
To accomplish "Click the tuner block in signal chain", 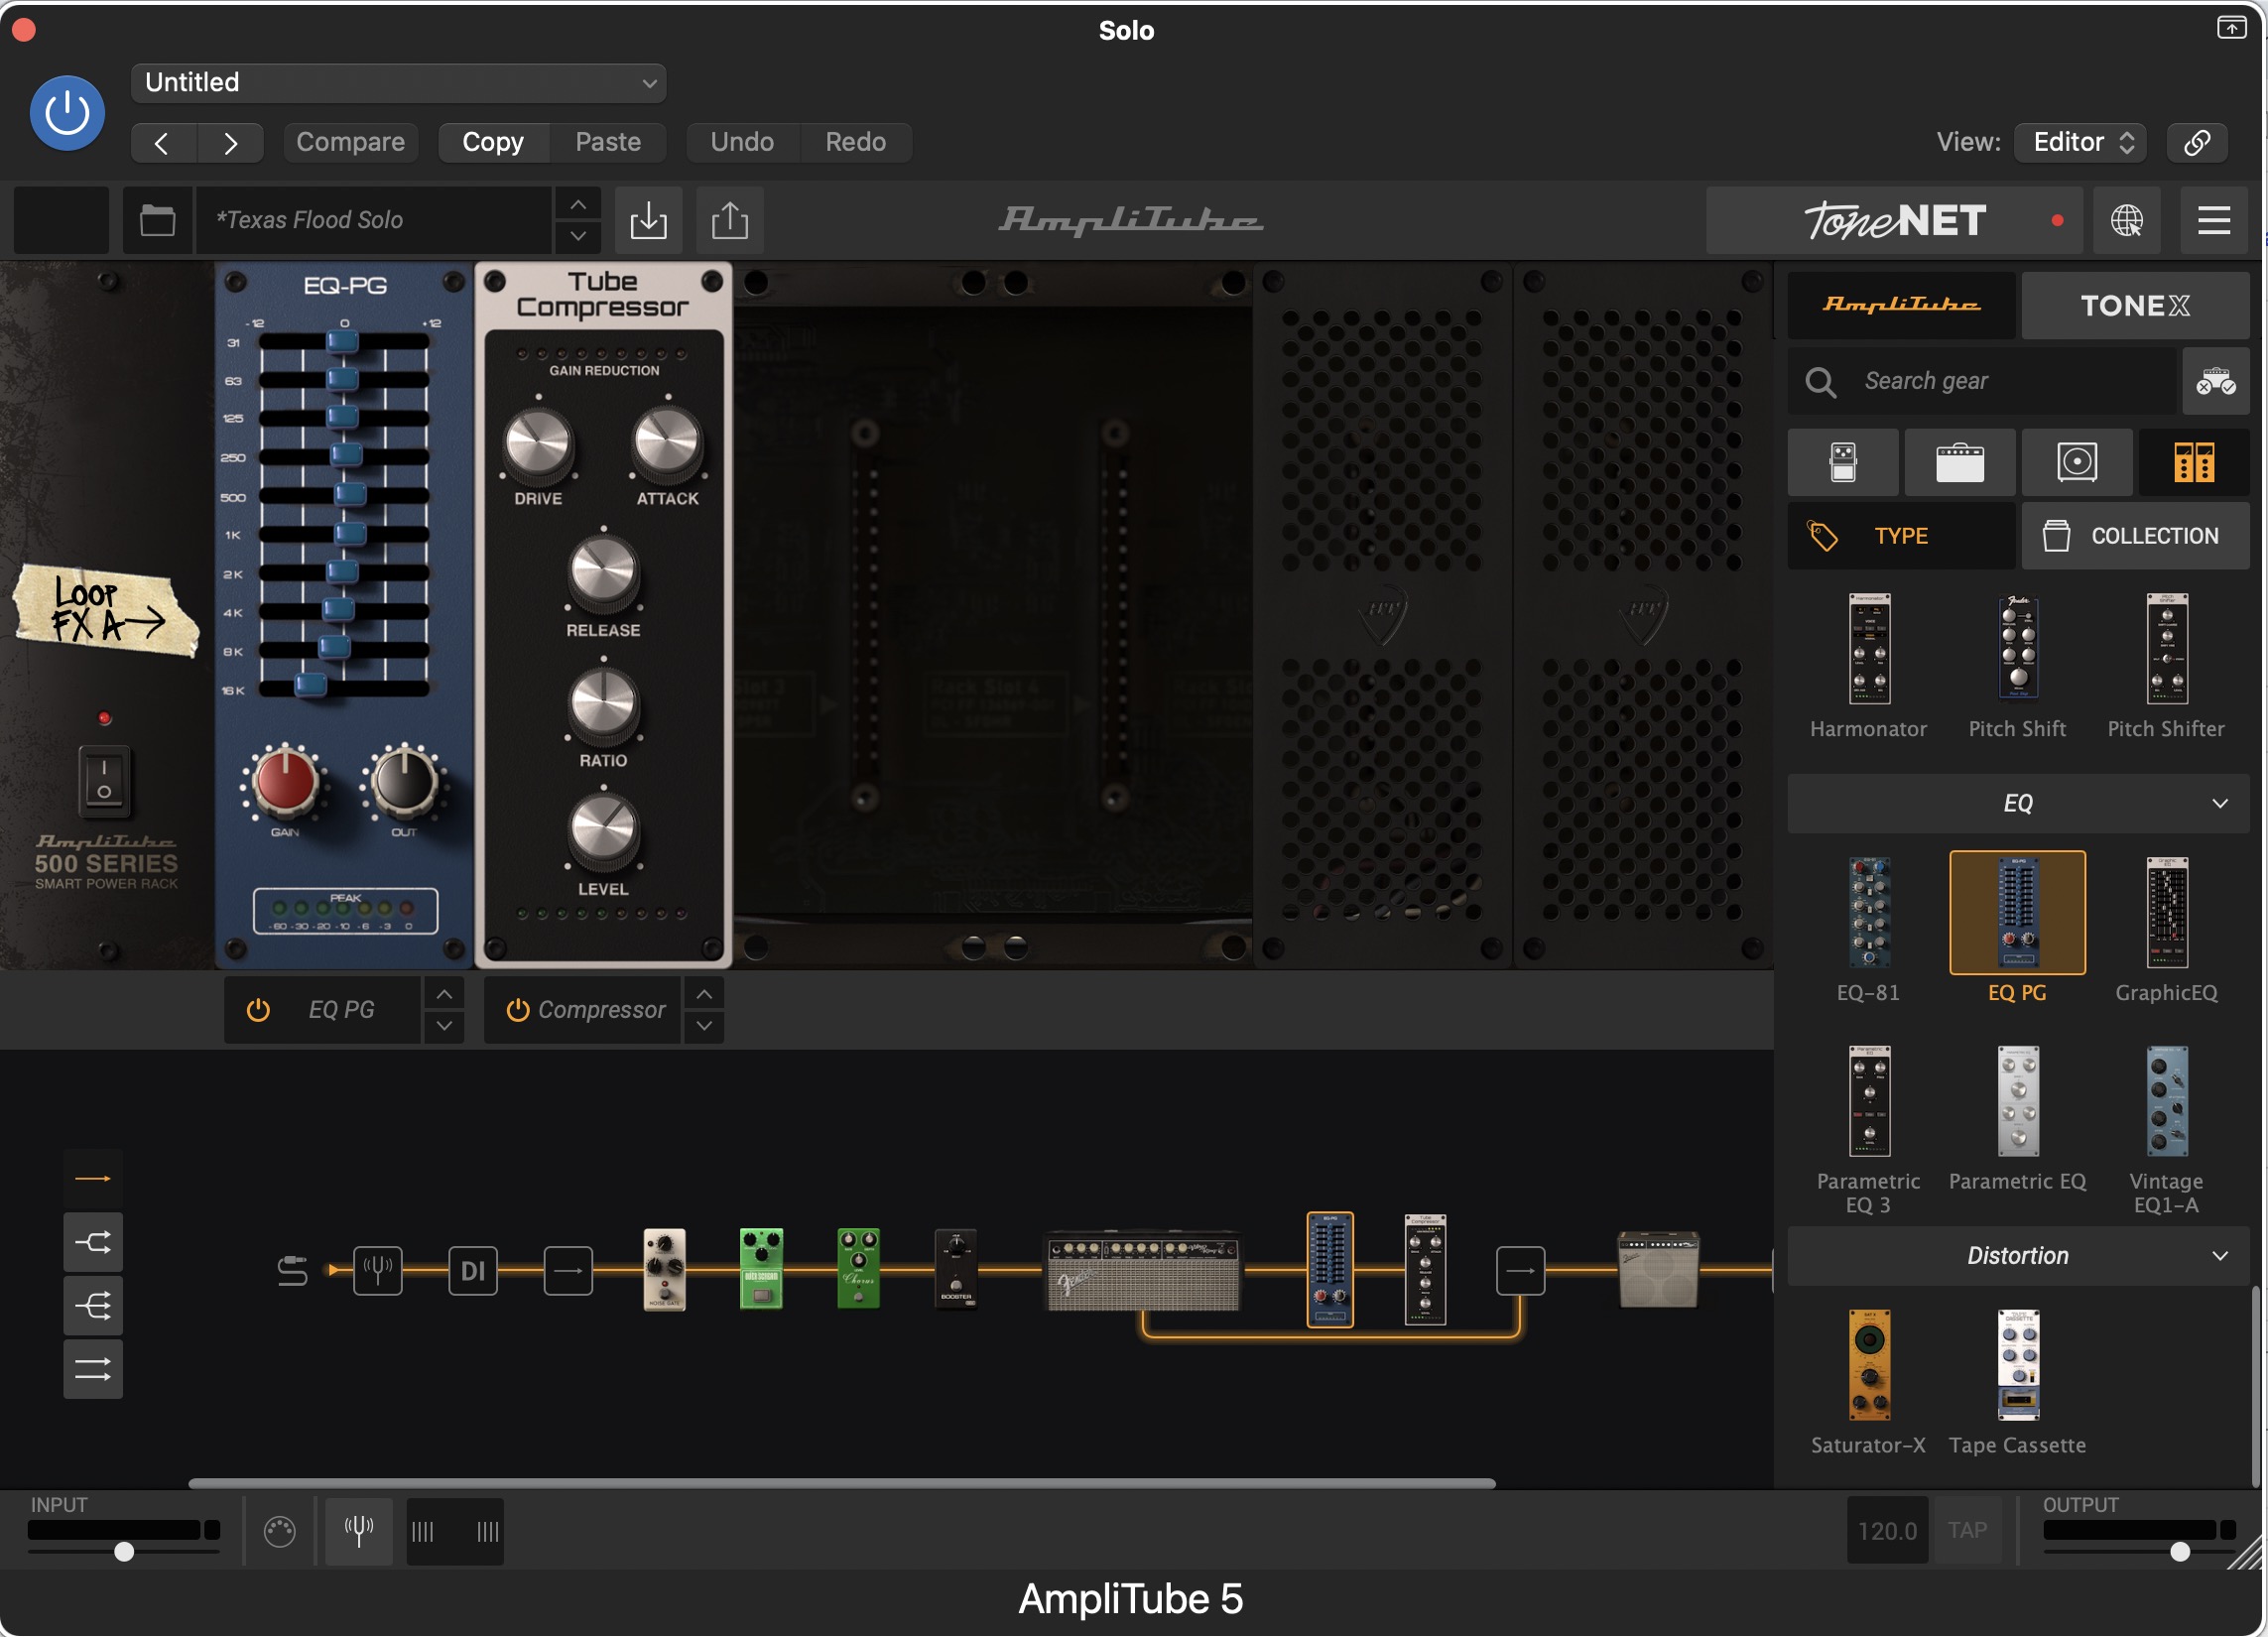I will tap(378, 1270).
